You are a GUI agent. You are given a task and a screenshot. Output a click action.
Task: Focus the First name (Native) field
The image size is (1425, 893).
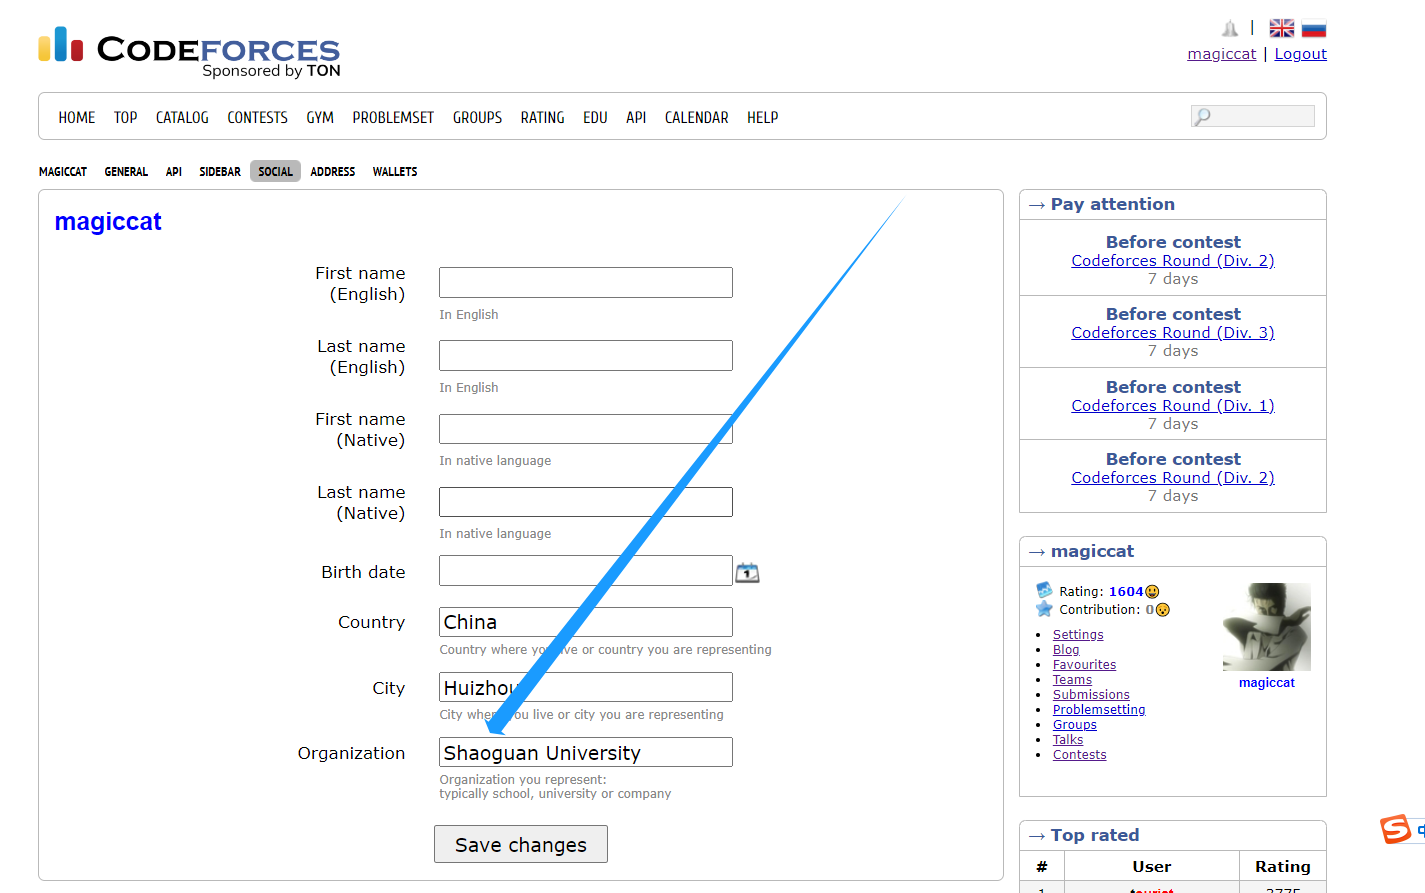coord(586,429)
